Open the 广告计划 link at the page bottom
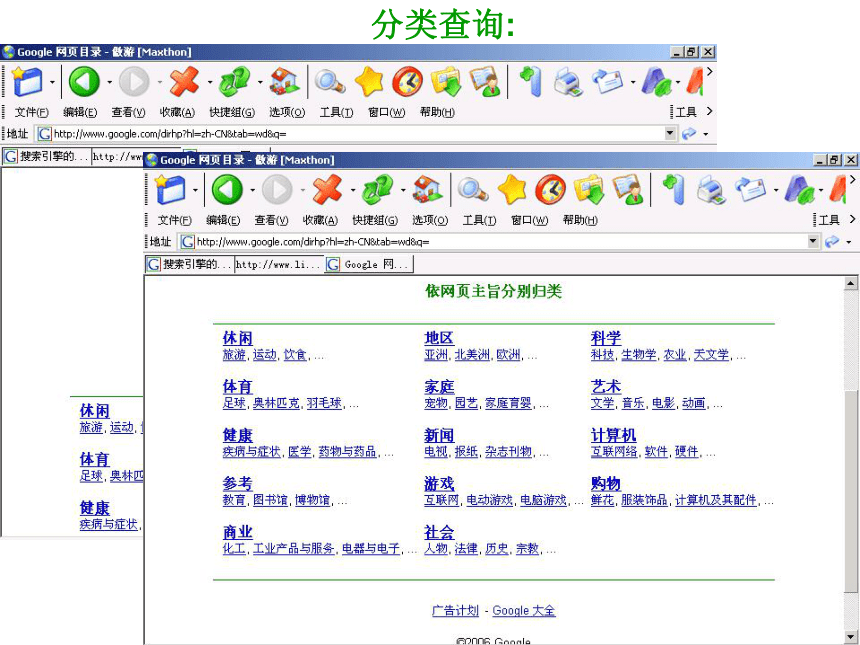860x645 pixels. point(455,610)
